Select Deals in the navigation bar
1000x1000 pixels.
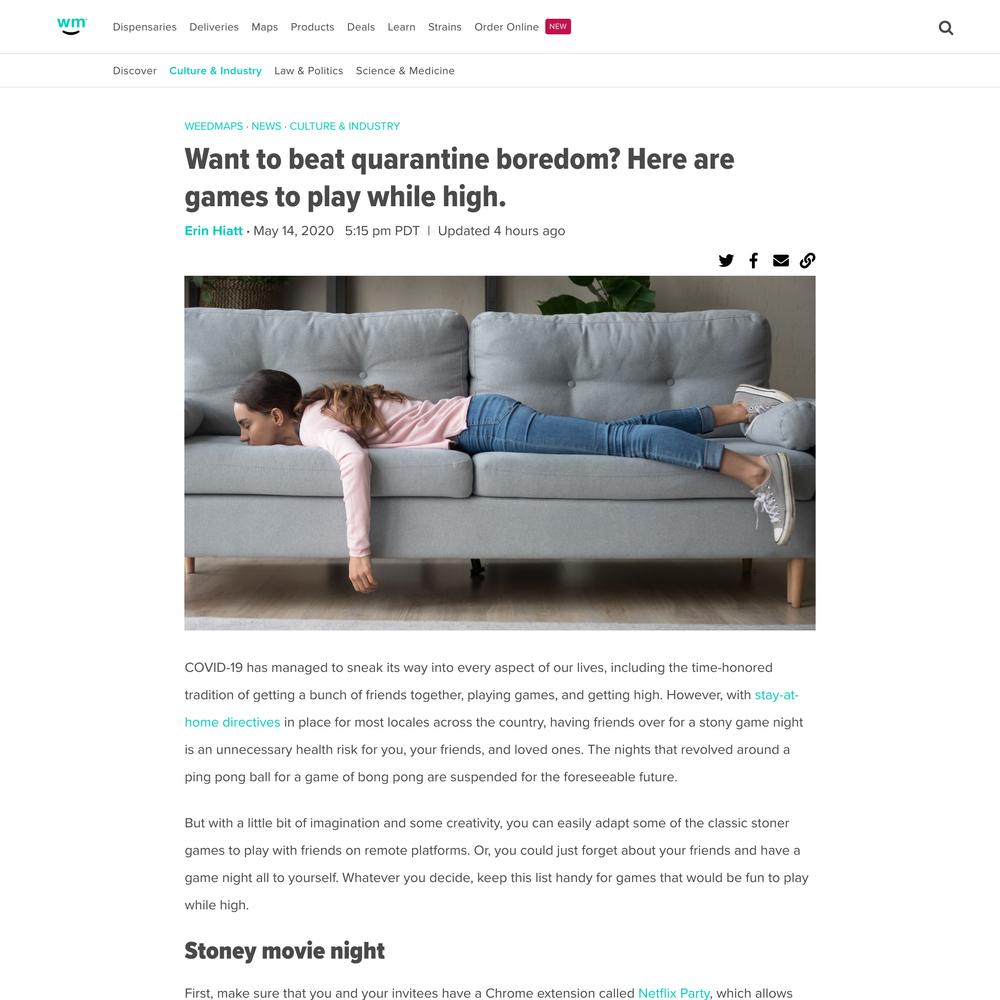(x=361, y=27)
